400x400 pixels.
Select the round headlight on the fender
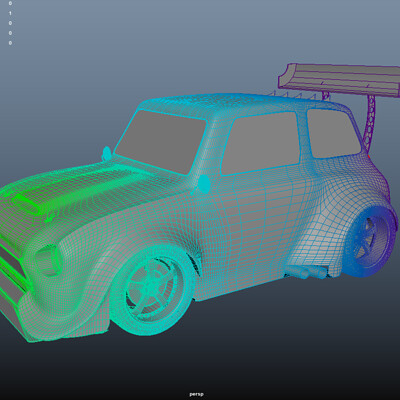[49, 260]
